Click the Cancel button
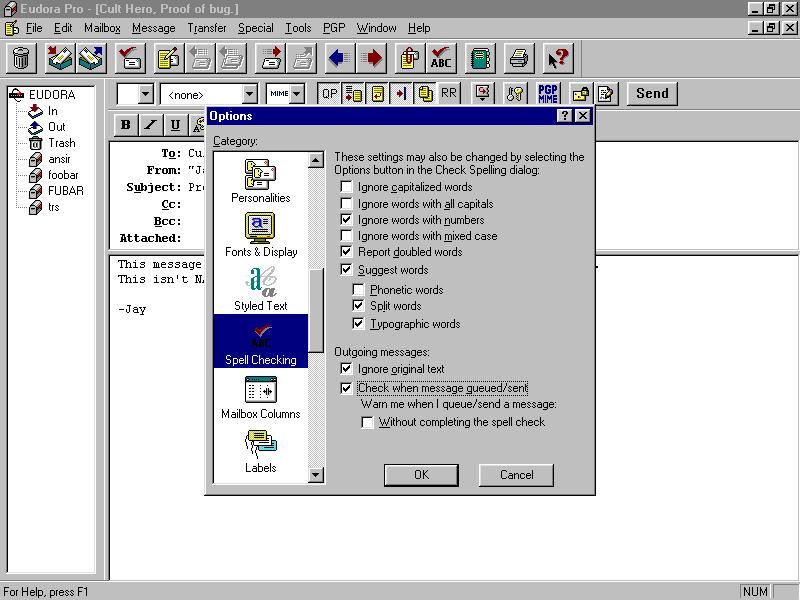 (x=516, y=475)
